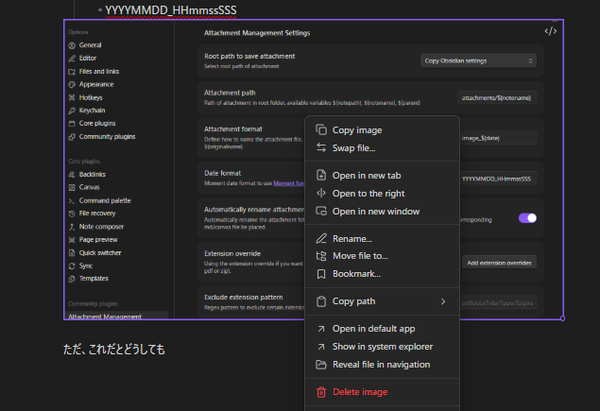The image size is (600, 411).
Task: Choose Move file to... option
Action: click(382, 256)
